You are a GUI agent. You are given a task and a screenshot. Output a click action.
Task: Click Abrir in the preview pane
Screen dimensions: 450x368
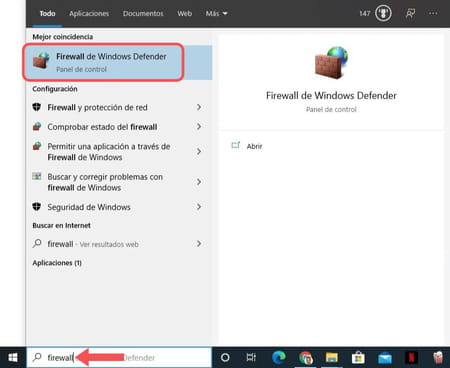[x=254, y=146]
